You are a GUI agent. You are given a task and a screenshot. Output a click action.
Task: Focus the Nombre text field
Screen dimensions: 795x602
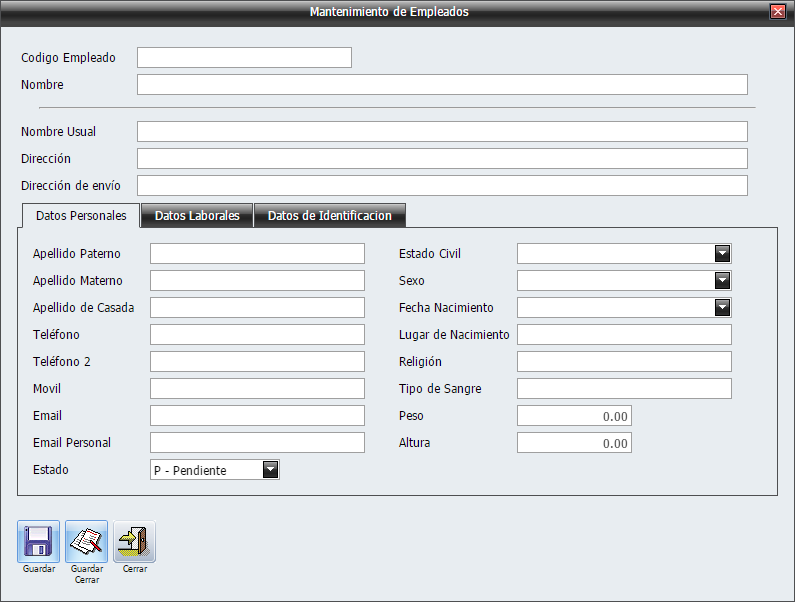[442, 85]
